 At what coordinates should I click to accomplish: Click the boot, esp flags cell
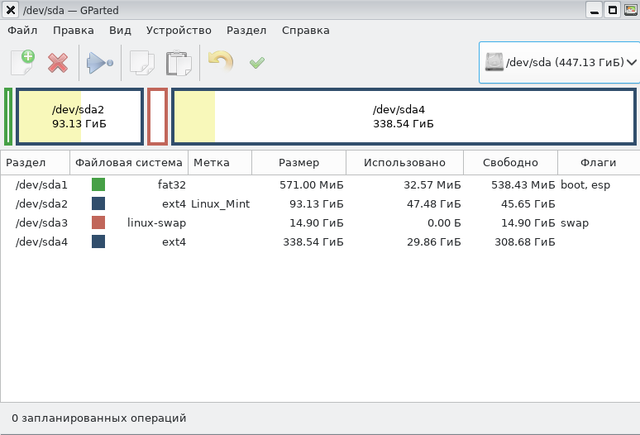585,185
